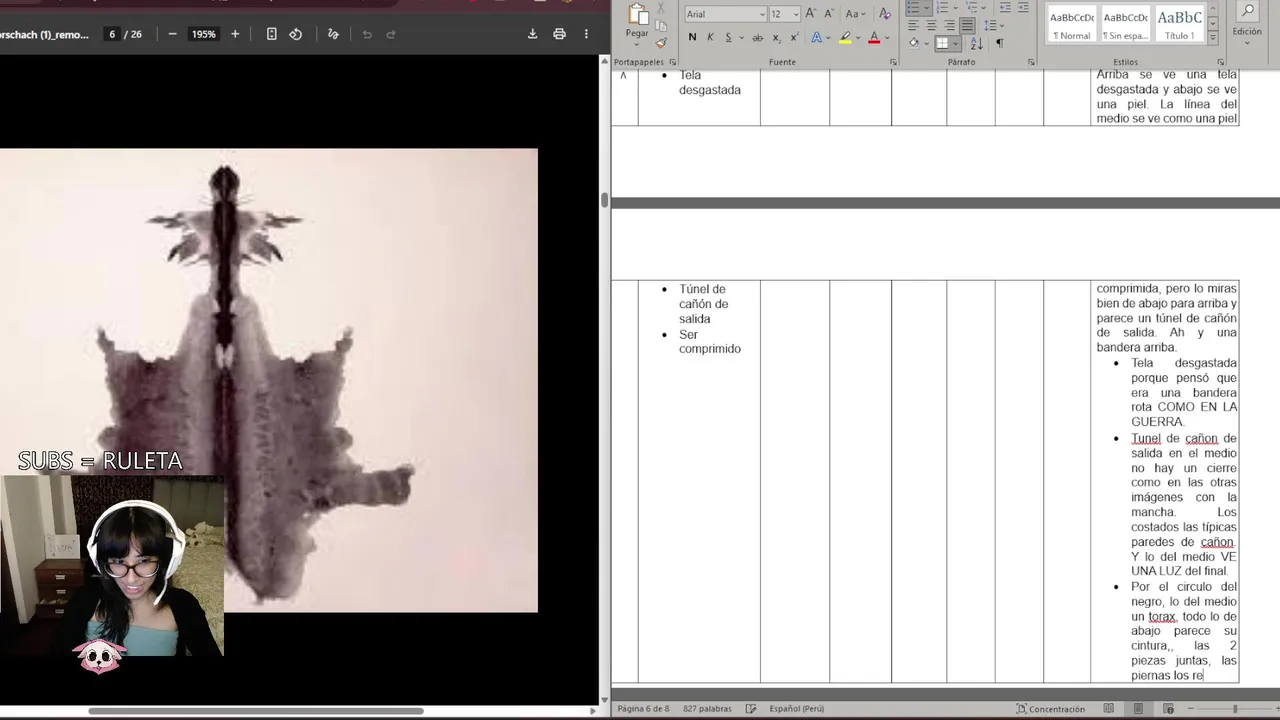Viewport: 1280px width, 720px height.
Task: Click PDF vertical scrollbar thumb
Action: pos(604,199)
